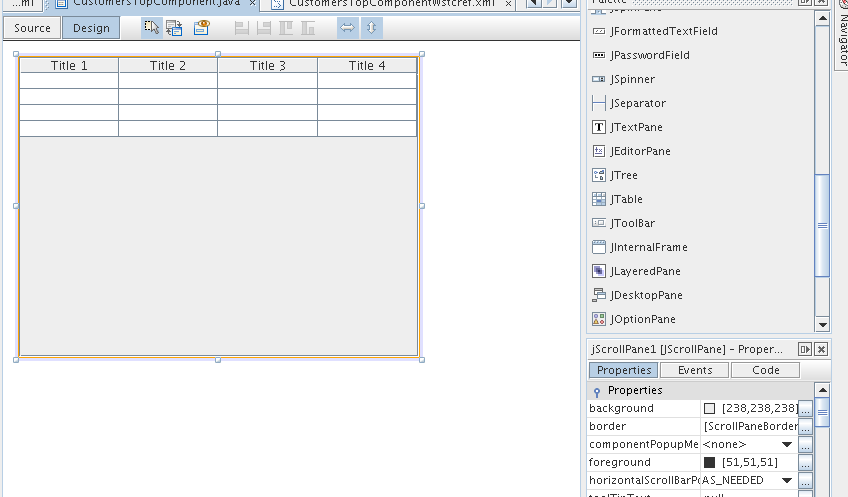This screenshot has width=848, height=497.
Task: Open the horizontalScrollBarPolicy dropdown
Action: point(787,480)
